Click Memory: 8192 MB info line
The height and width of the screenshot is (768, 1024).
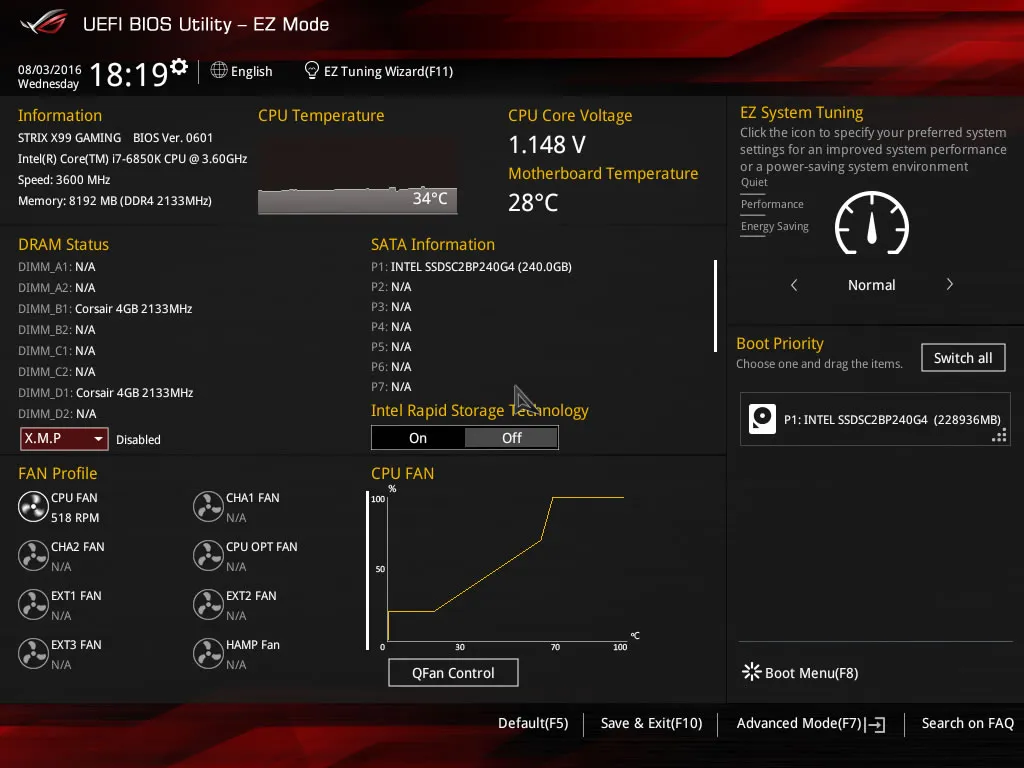click(x=115, y=200)
